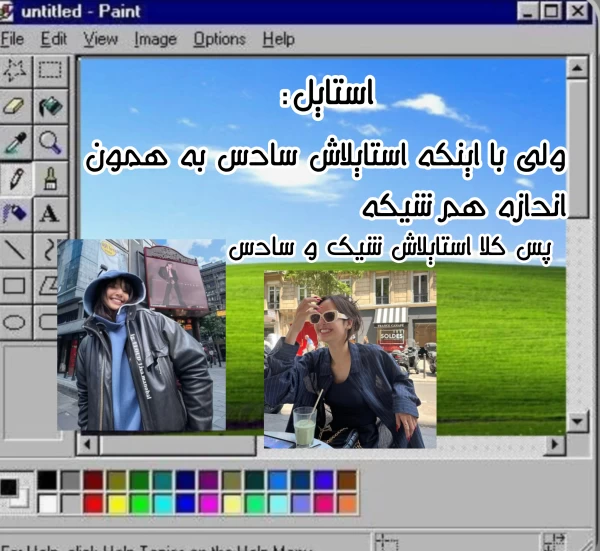600x551 pixels.
Task: Select the Magnifier tool
Action: (51, 142)
